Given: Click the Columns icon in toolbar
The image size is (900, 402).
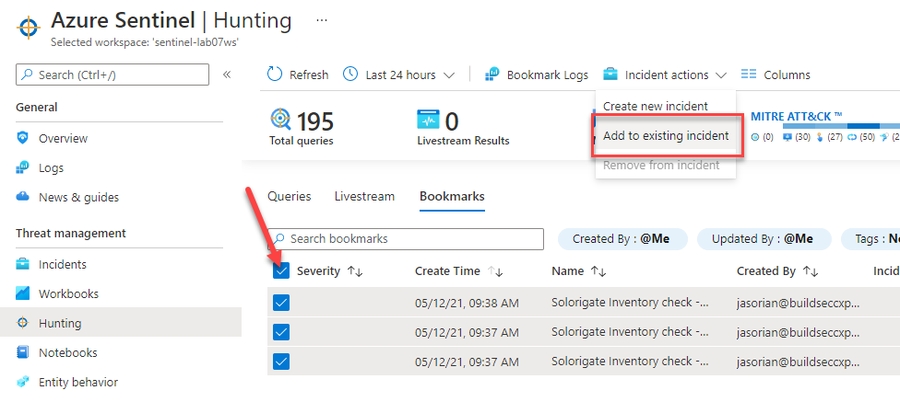Looking at the screenshot, I should coord(748,75).
